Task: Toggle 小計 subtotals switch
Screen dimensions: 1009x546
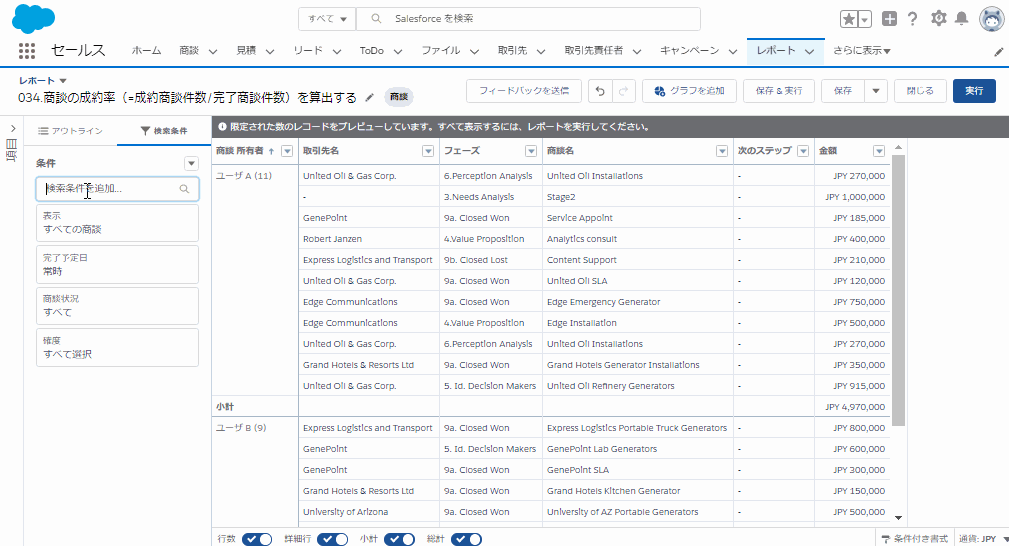Action: point(399,539)
